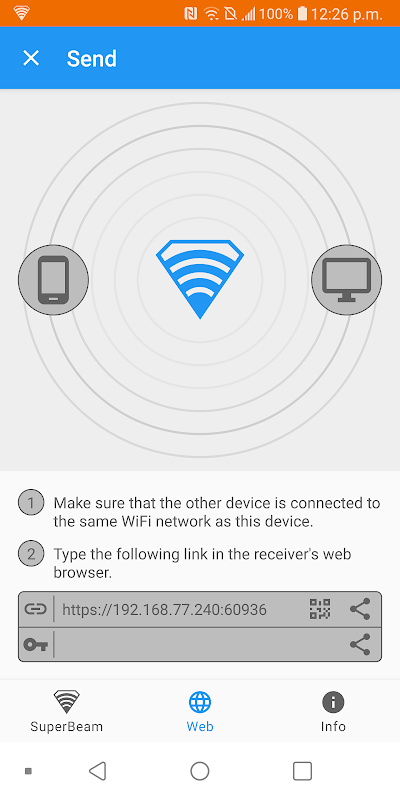400x800 pixels.
Task: Tap the step 2 number circle
Action: 31,554
